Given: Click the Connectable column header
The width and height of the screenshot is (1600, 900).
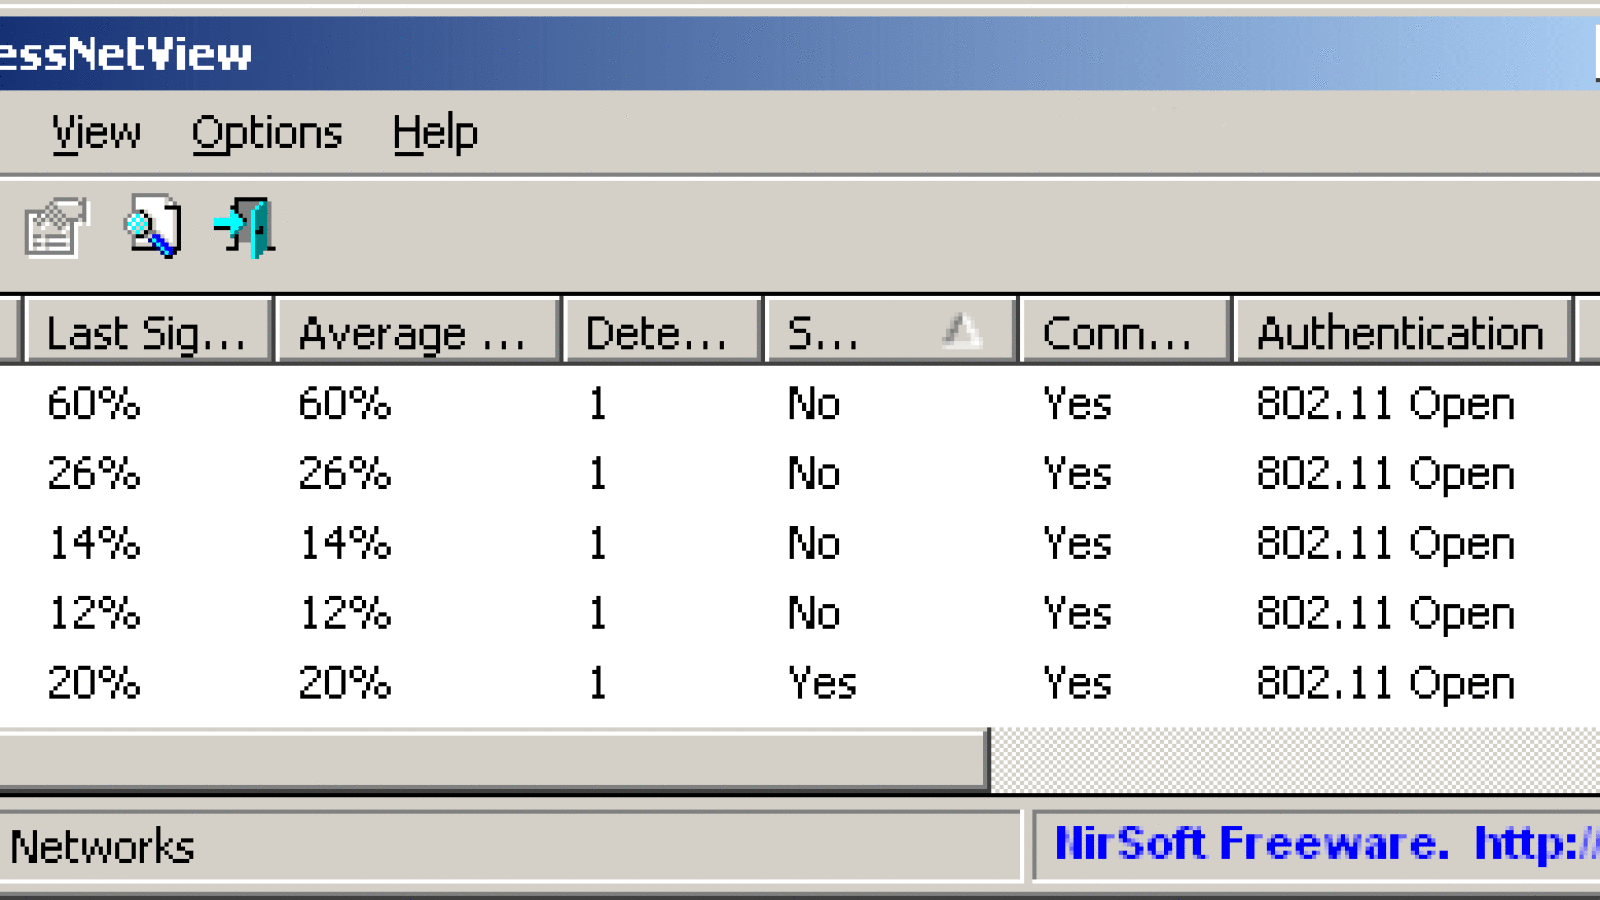Looking at the screenshot, I should [1123, 332].
